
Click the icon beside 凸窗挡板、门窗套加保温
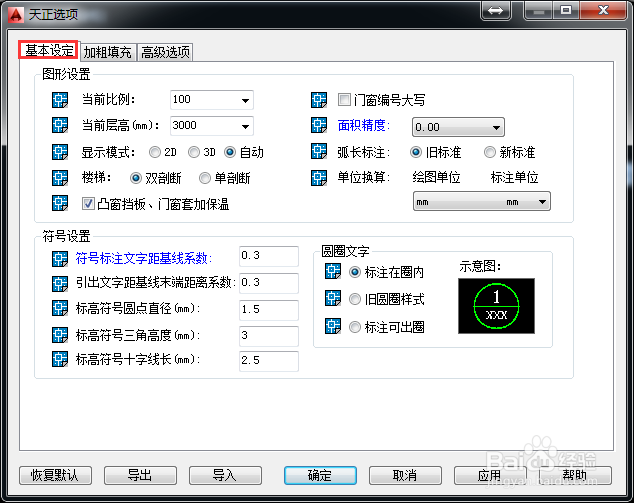point(60,203)
